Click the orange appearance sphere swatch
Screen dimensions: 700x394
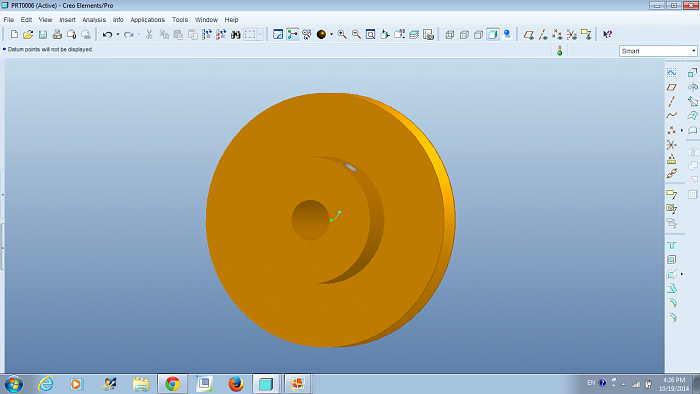(321, 34)
